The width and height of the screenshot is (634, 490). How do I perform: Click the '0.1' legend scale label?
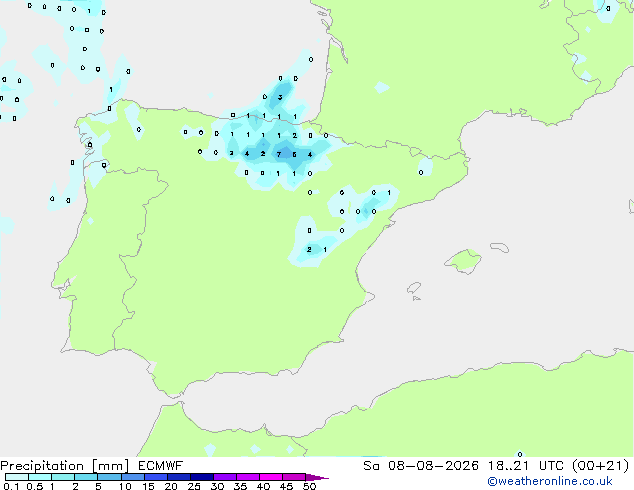[x=11, y=486]
